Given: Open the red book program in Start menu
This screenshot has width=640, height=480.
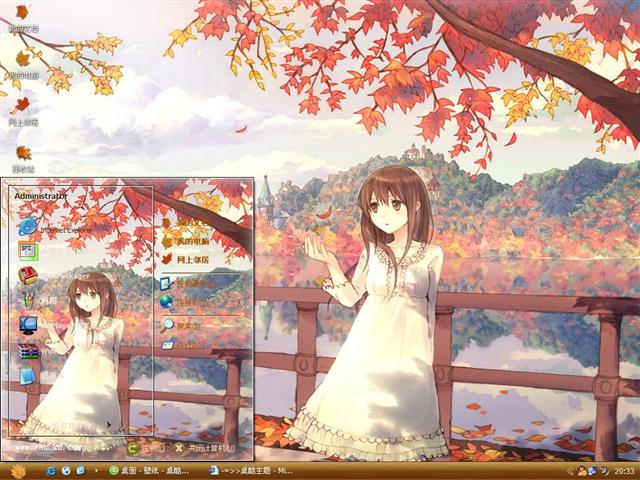Looking at the screenshot, I should (x=28, y=276).
